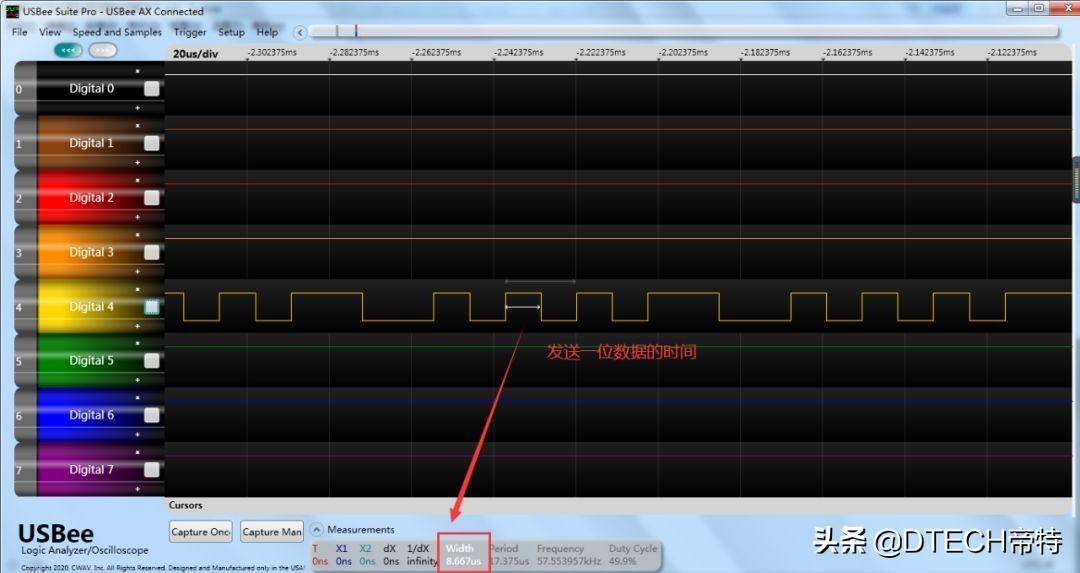This screenshot has width=1080, height=573.
Task: Click the Duty Cycle 49.9% measurement
Action: click(633, 554)
